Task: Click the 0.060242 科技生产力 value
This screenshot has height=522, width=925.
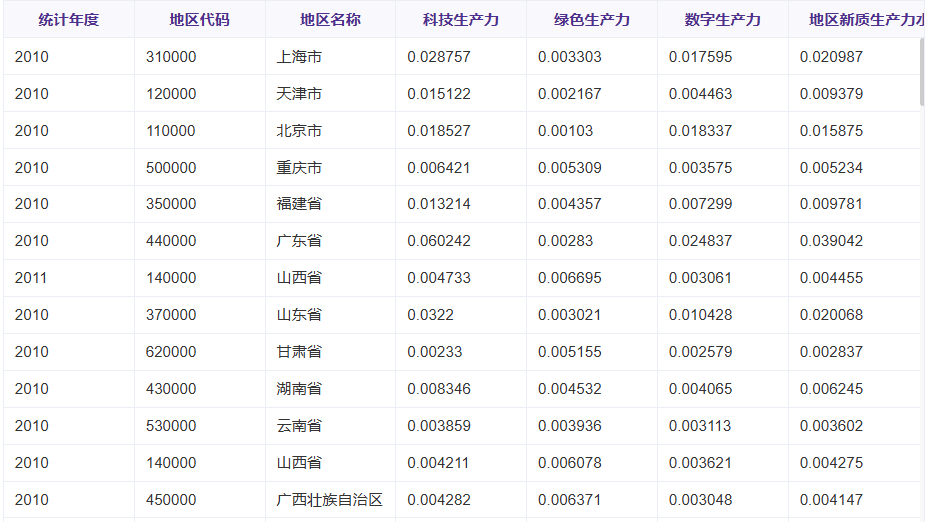Action: coord(439,241)
